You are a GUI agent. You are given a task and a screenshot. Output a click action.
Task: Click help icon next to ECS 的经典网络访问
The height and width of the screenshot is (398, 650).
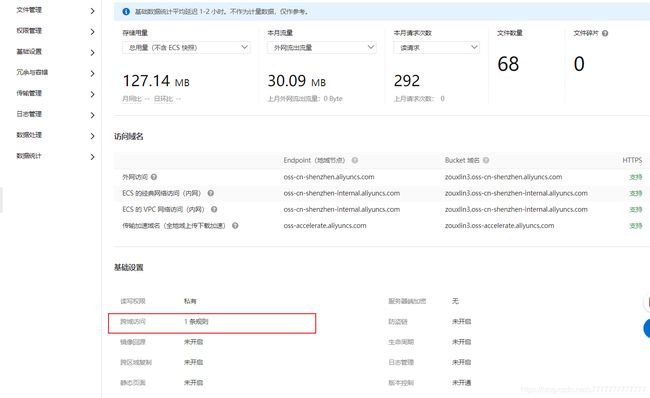(x=211, y=193)
